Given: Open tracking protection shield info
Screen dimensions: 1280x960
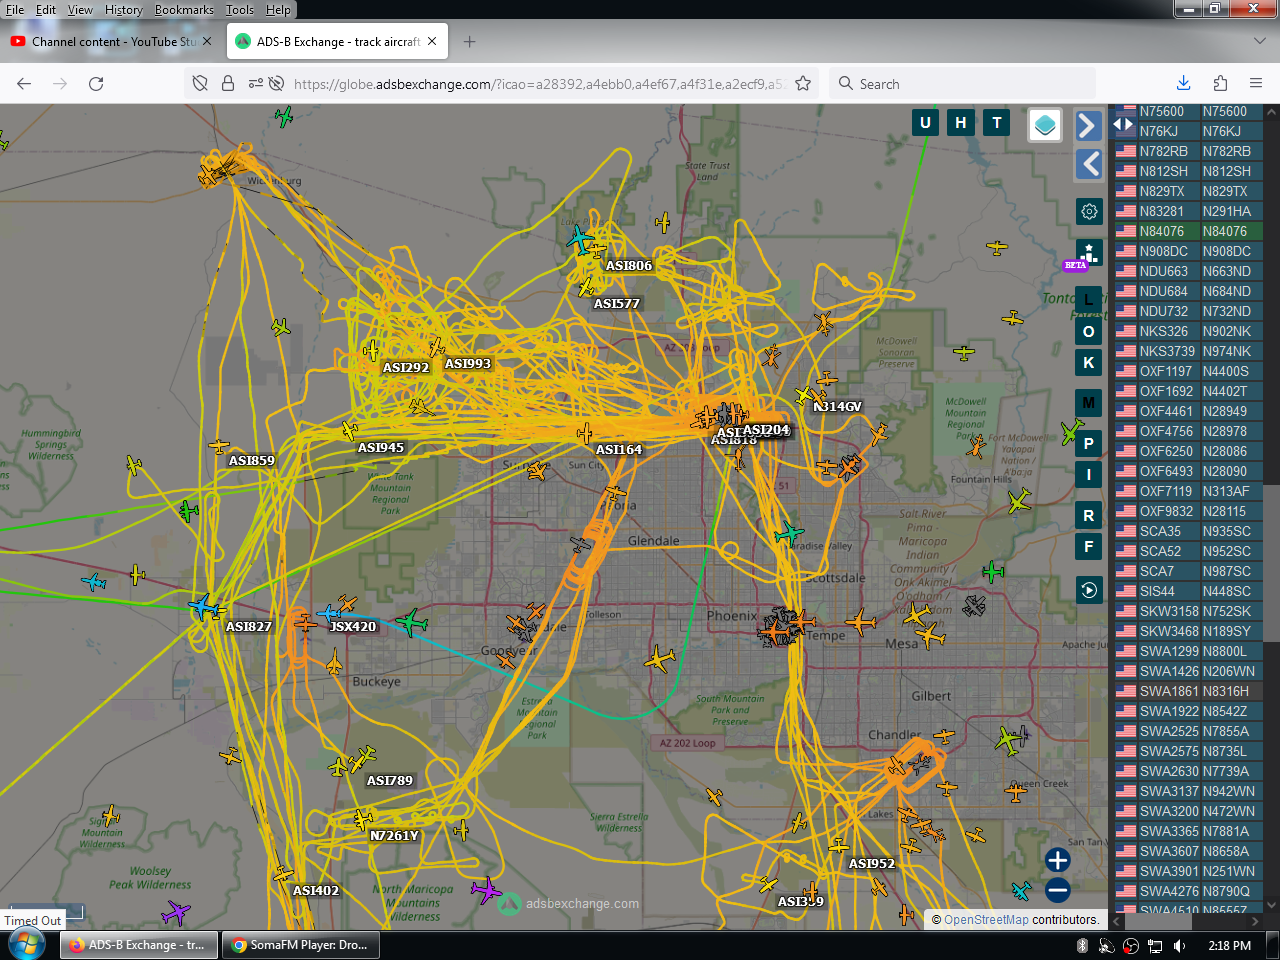Looking at the screenshot, I should point(200,84).
